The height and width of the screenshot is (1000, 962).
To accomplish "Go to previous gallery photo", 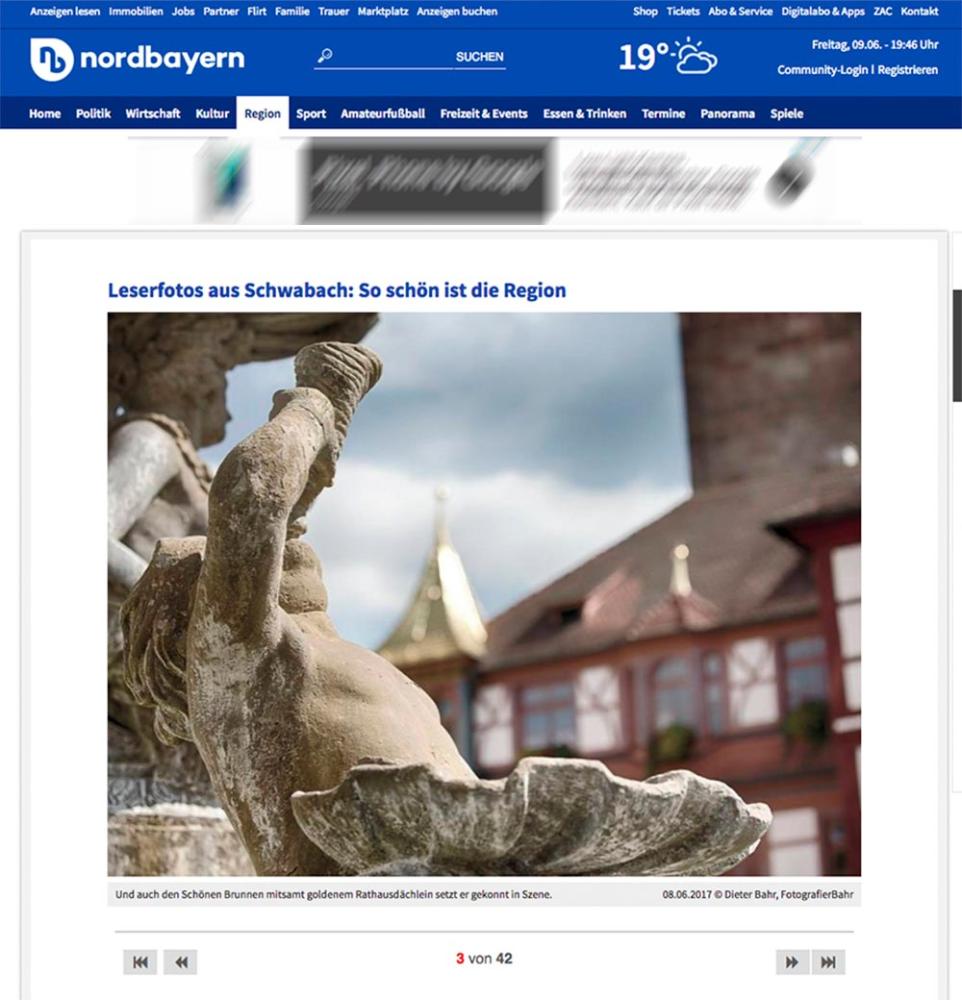I will [181, 962].
